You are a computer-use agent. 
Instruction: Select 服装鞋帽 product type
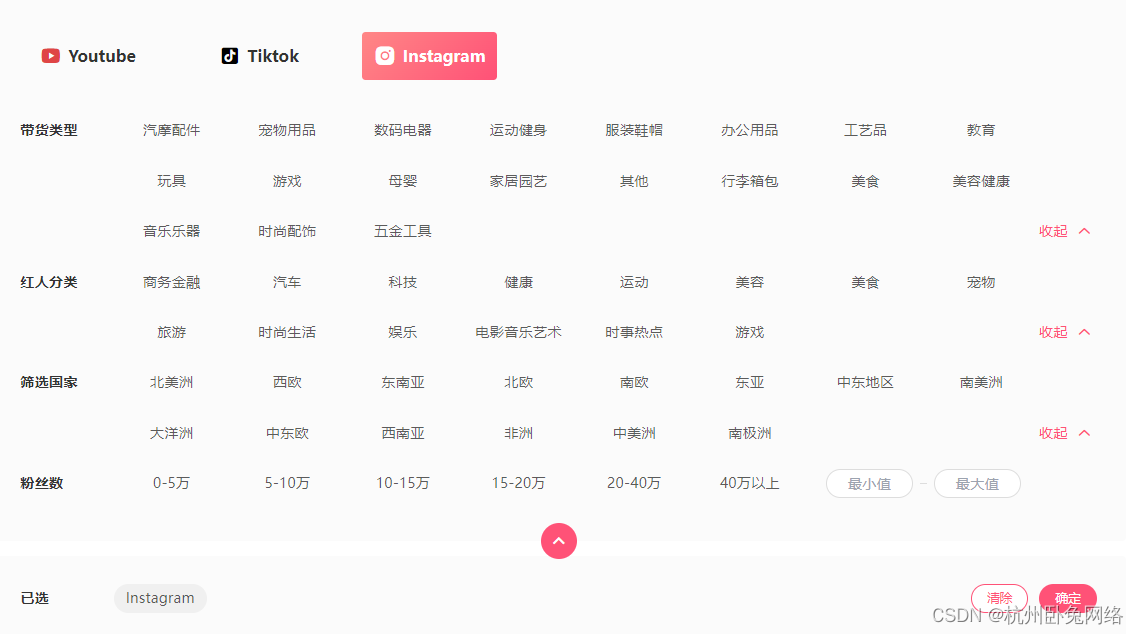633,130
